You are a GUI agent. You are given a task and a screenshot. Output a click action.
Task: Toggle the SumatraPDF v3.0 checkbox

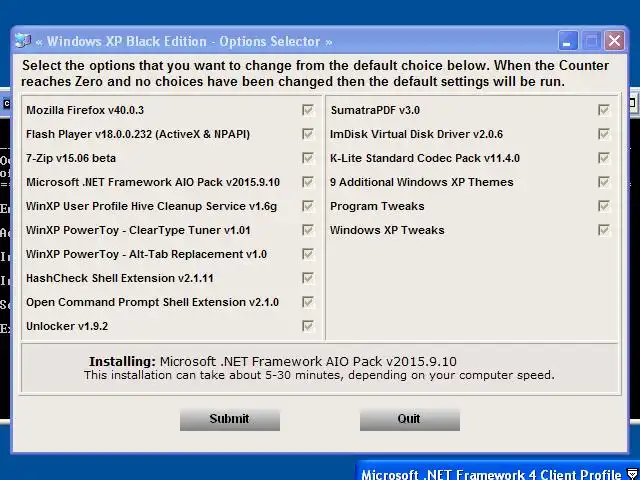604,110
